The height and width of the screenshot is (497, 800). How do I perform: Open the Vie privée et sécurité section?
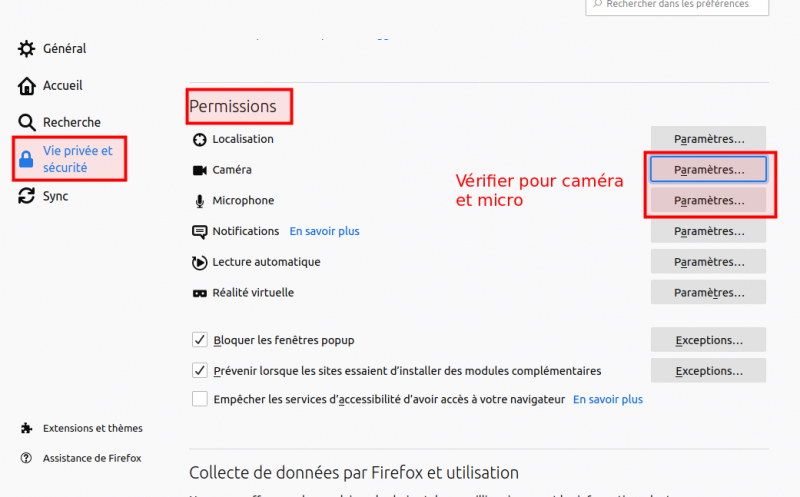tap(77, 159)
